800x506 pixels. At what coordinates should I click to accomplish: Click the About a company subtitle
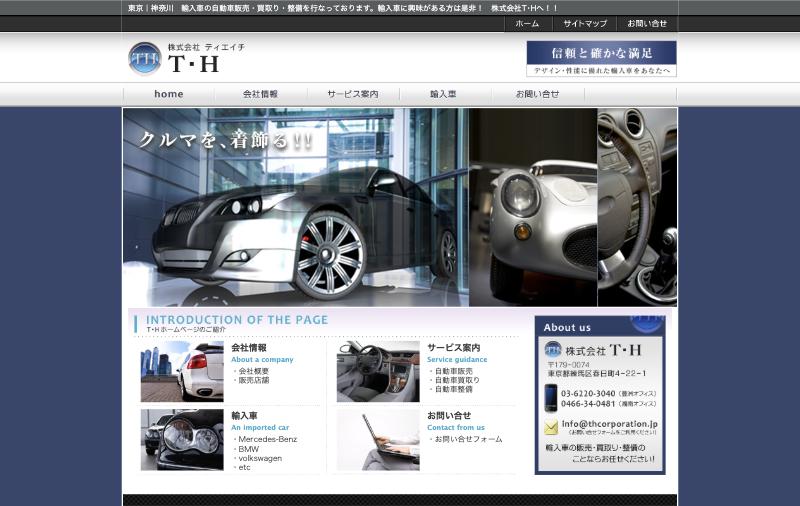pos(262,360)
